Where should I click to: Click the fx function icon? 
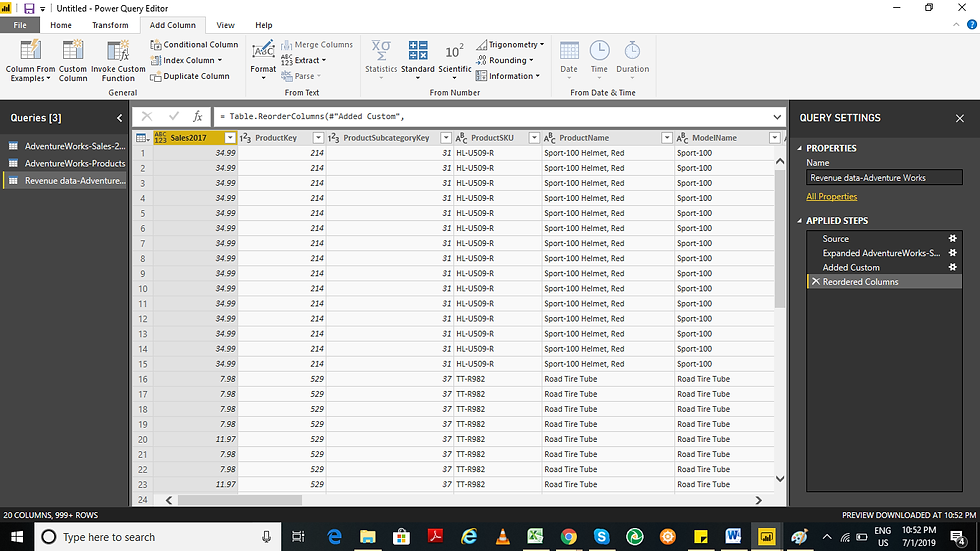198,116
